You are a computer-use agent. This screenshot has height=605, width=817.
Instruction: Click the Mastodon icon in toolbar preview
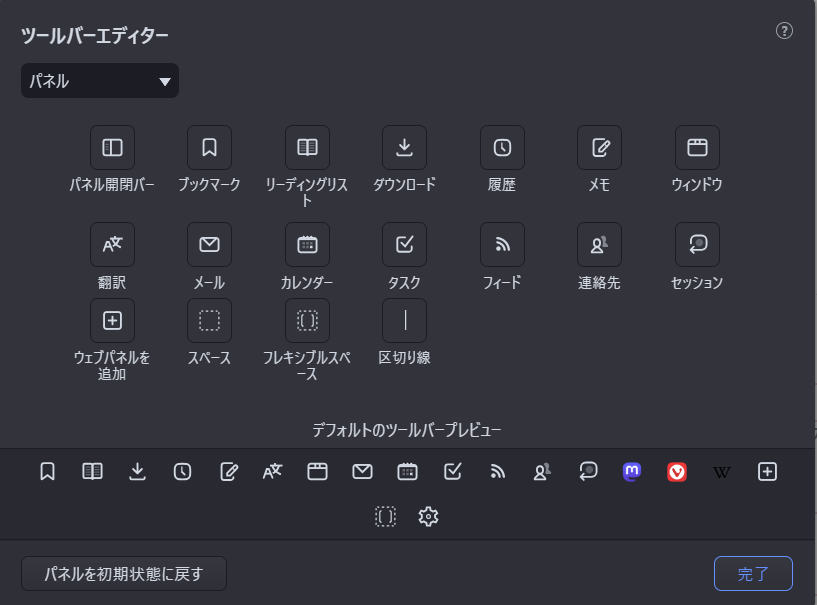coord(632,472)
